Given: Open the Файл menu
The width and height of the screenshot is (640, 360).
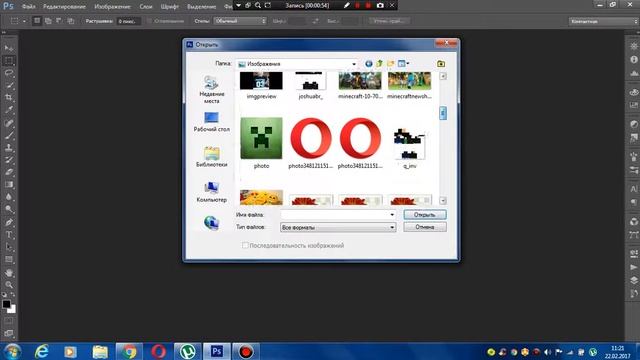Looking at the screenshot, I should 28,7.
